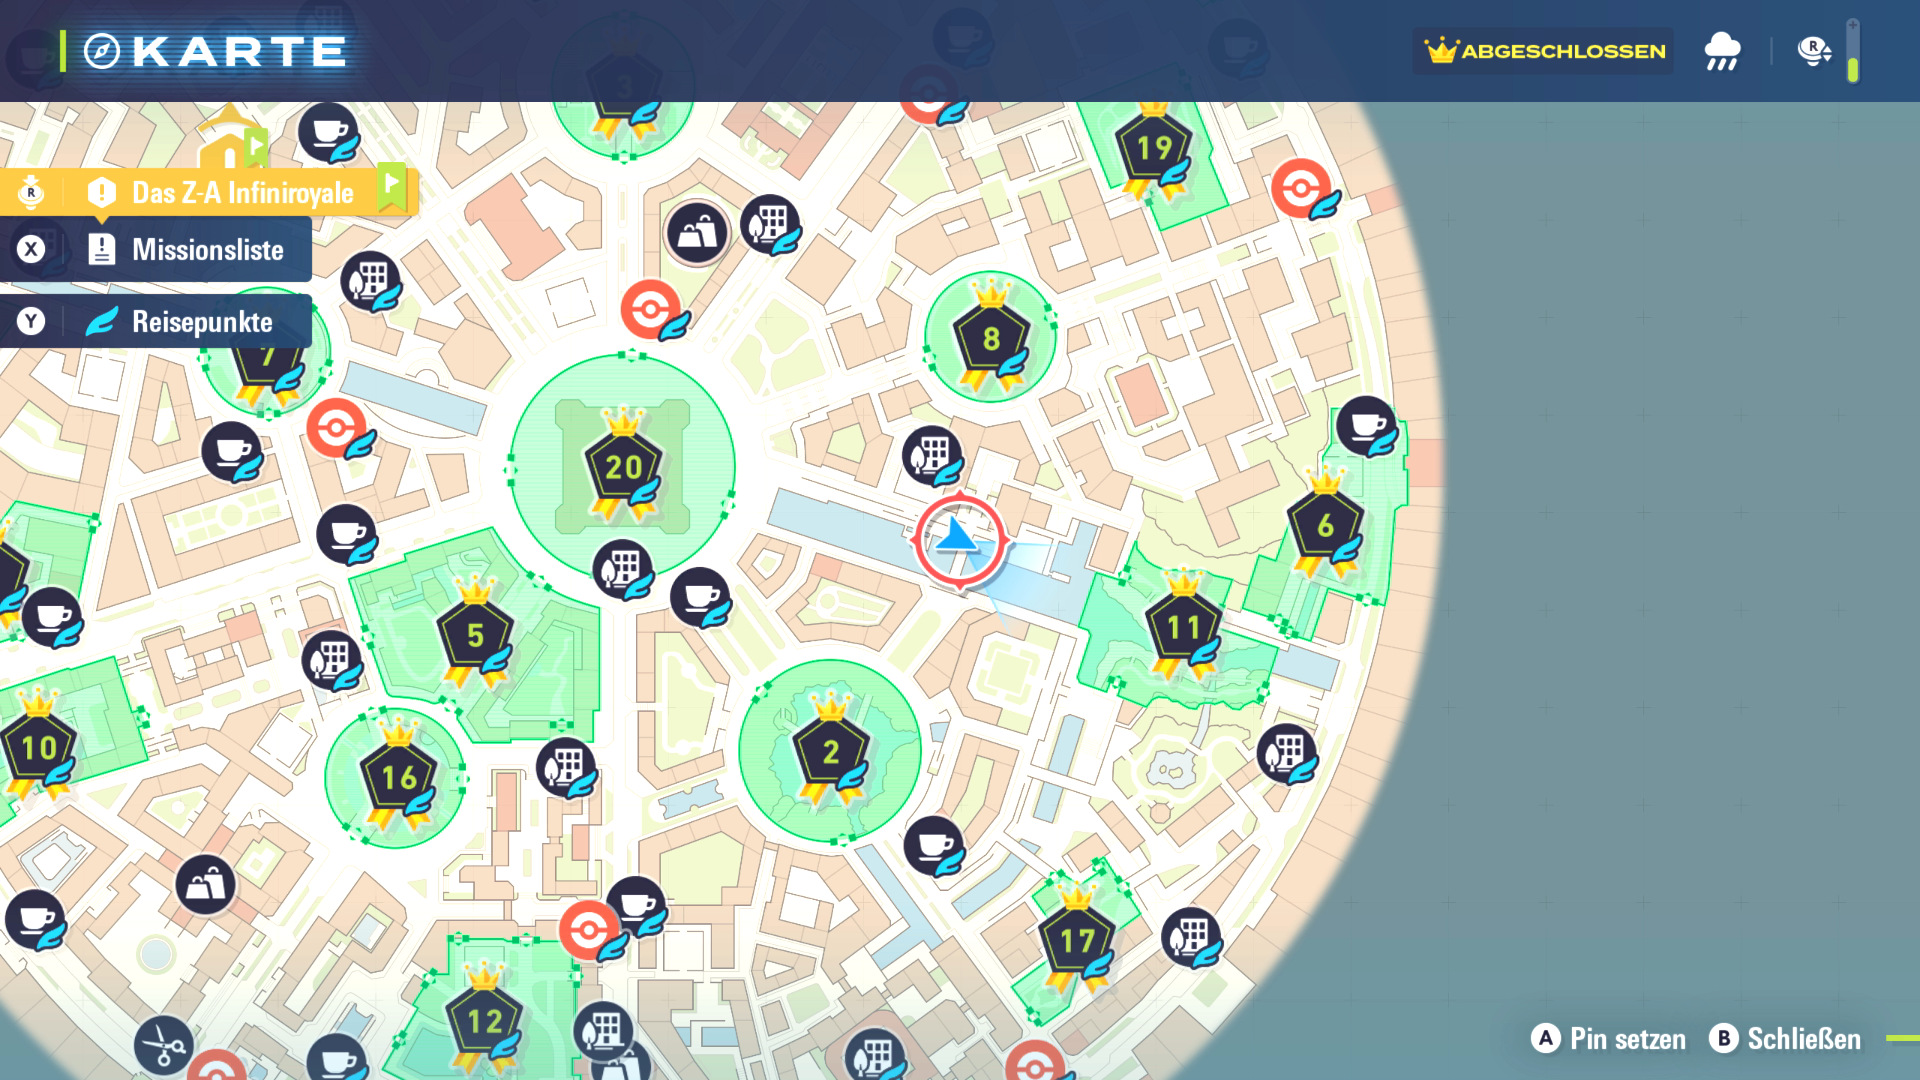The height and width of the screenshot is (1080, 1920).
Task: Toggle the rainy weather indicator
Action: [x=1722, y=51]
